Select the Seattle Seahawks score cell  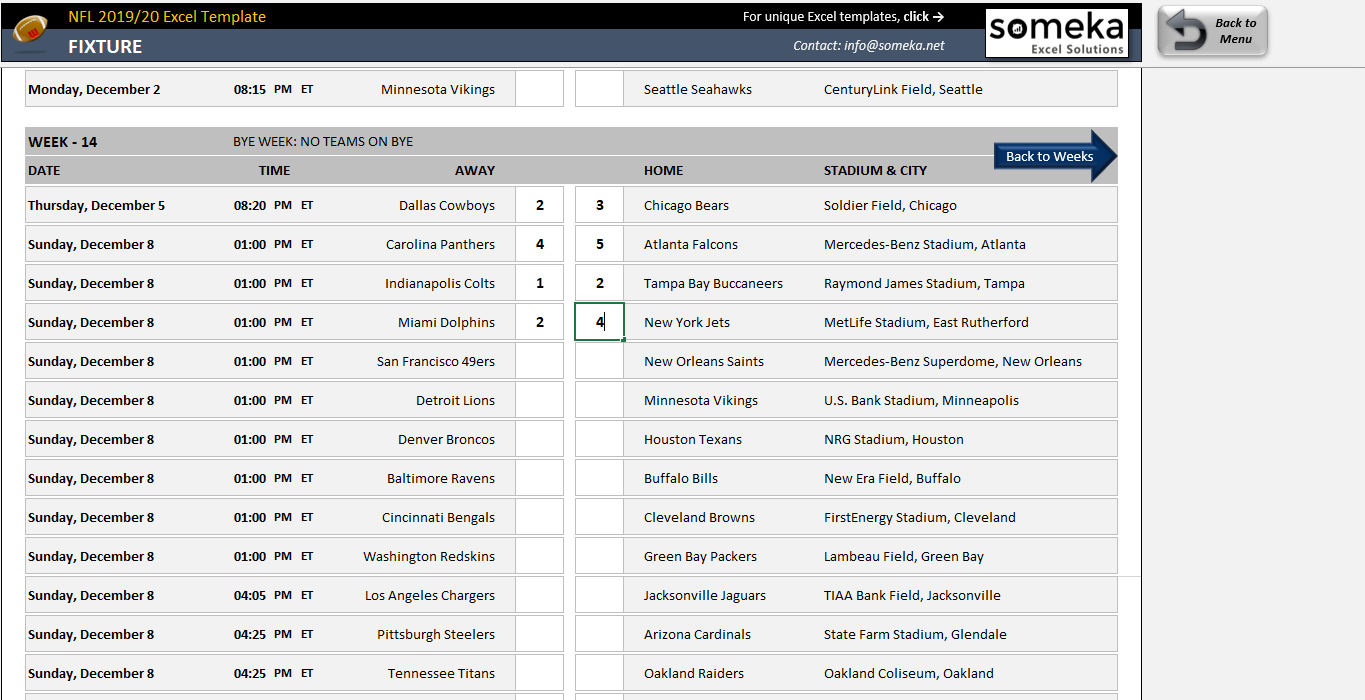(x=600, y=89)
